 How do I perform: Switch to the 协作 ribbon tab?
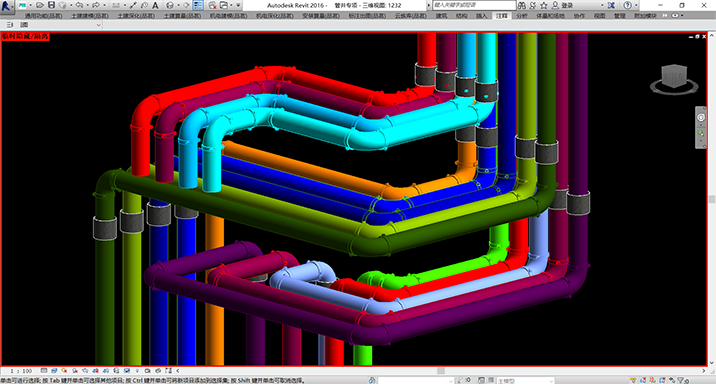[579, 16]
